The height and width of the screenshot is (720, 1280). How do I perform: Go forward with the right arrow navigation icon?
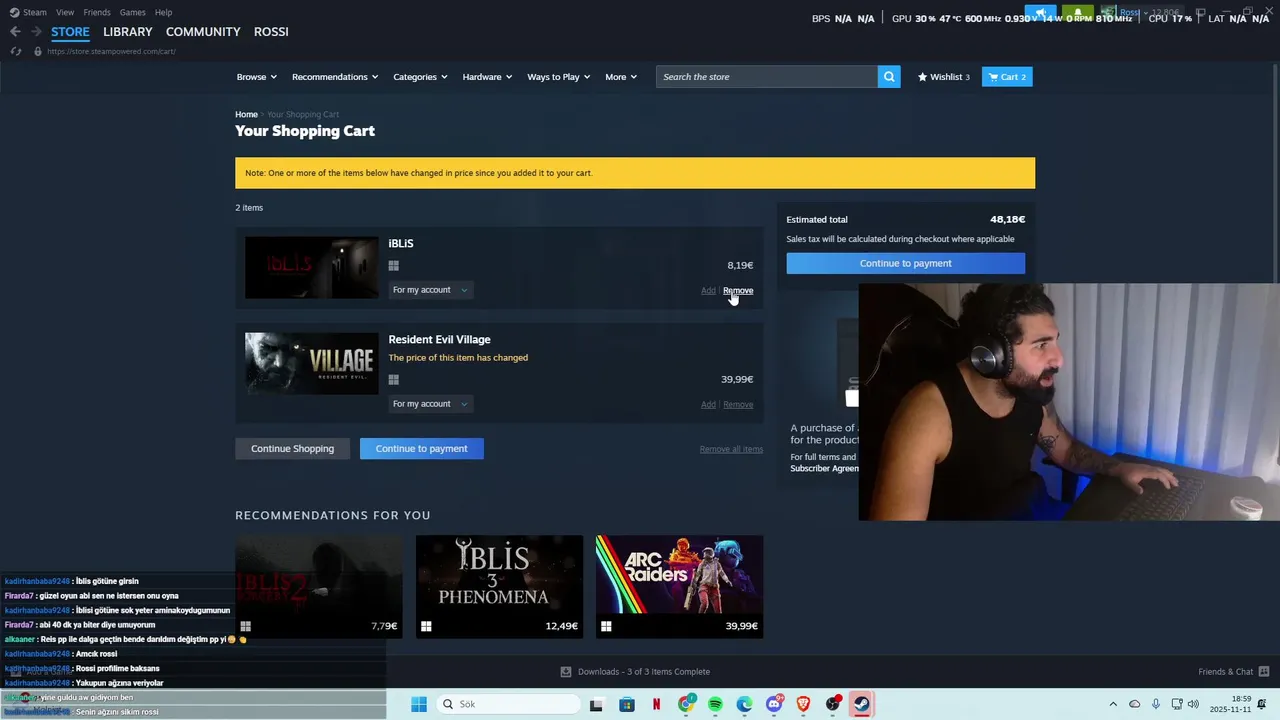(36, 32)
